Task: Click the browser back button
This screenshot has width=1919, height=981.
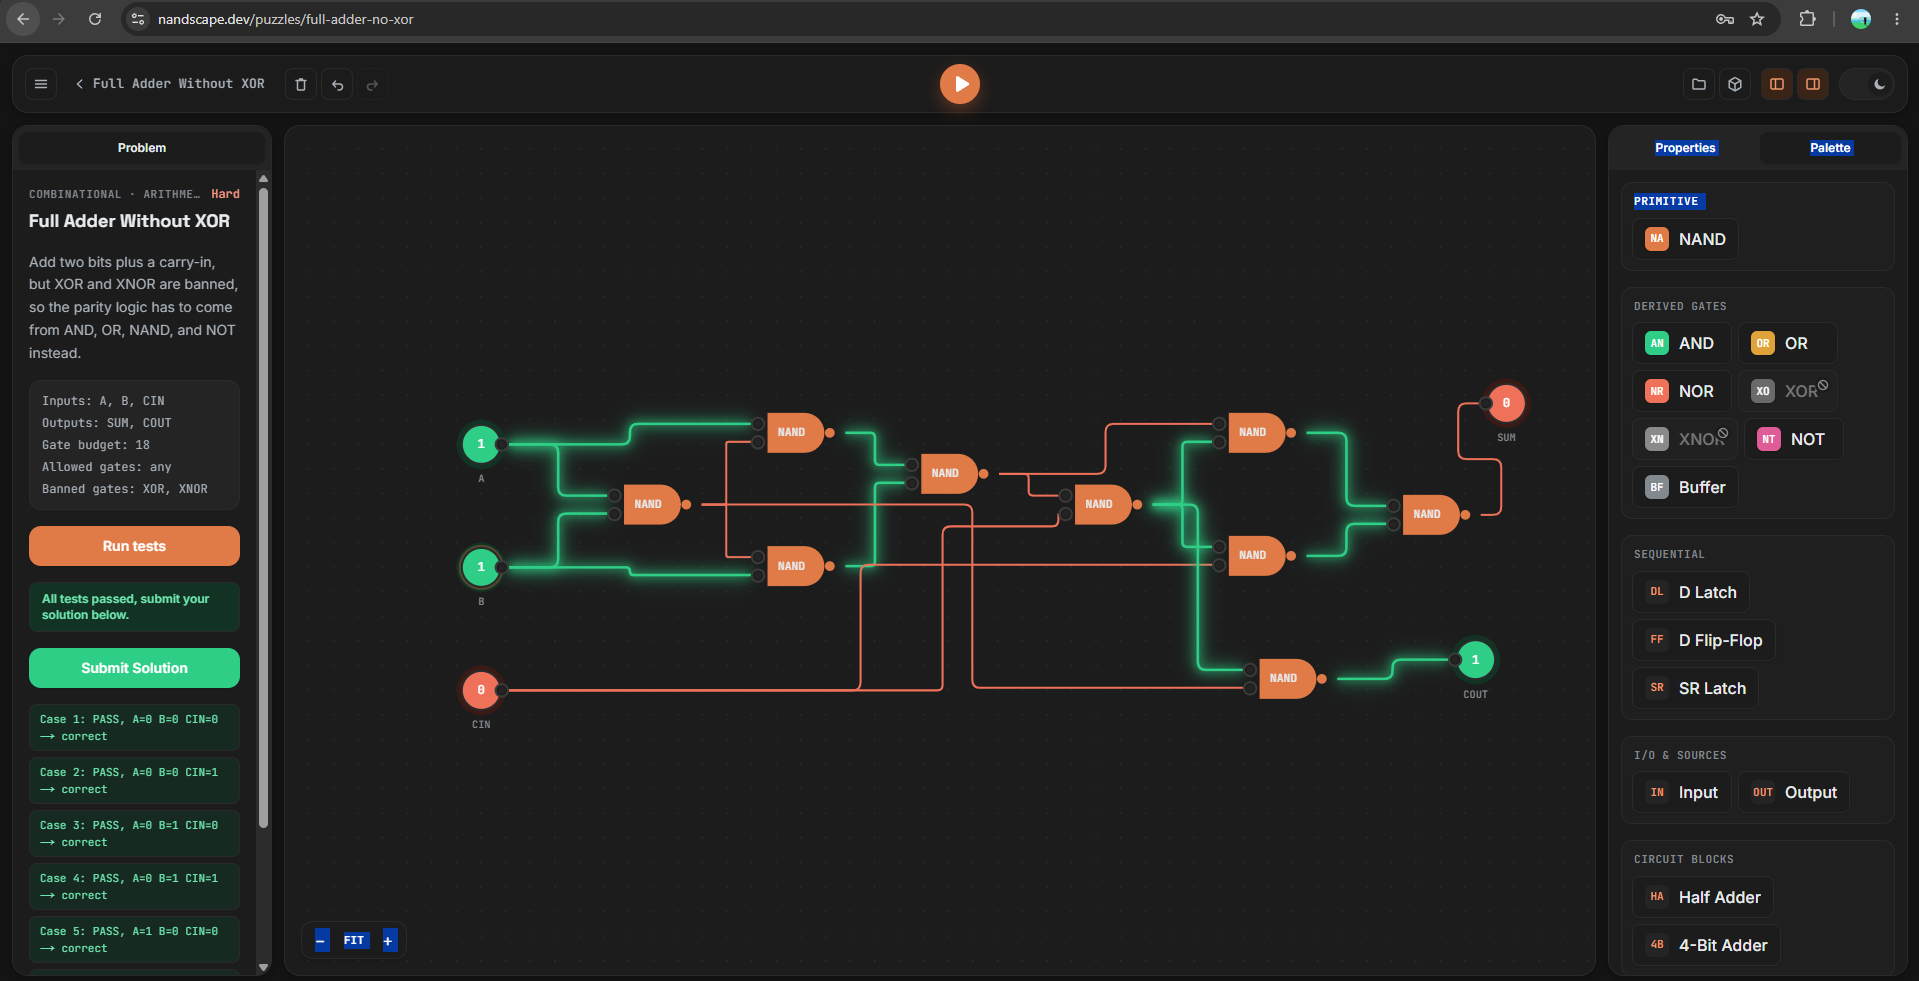Action: tap(23, 19)
